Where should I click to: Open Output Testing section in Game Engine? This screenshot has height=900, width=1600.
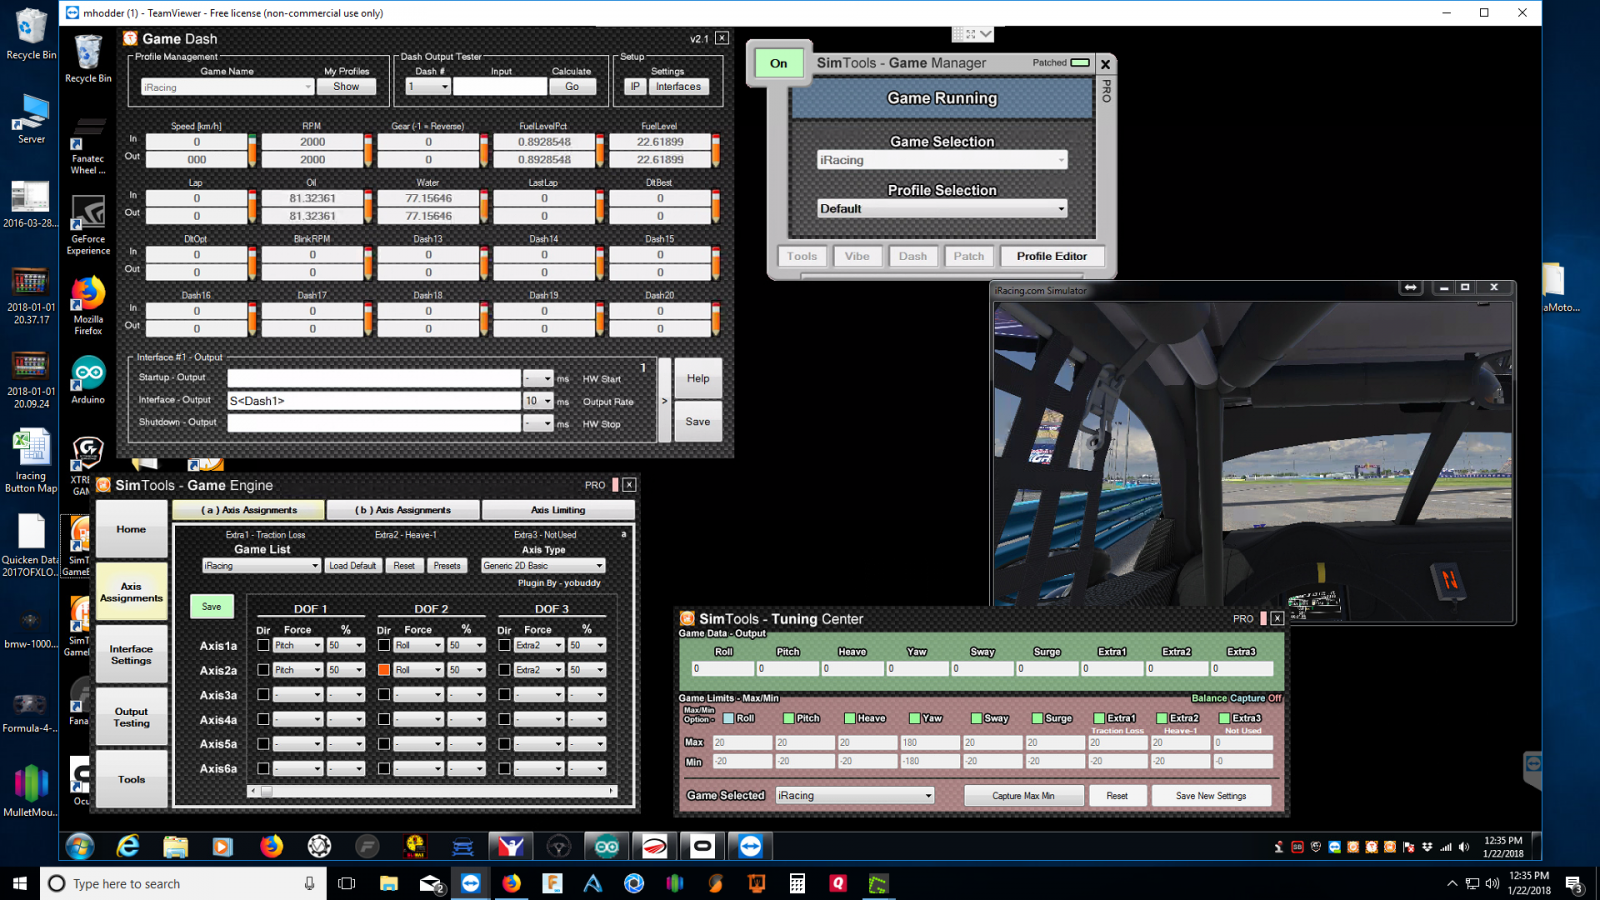click(x=131, y=717)
